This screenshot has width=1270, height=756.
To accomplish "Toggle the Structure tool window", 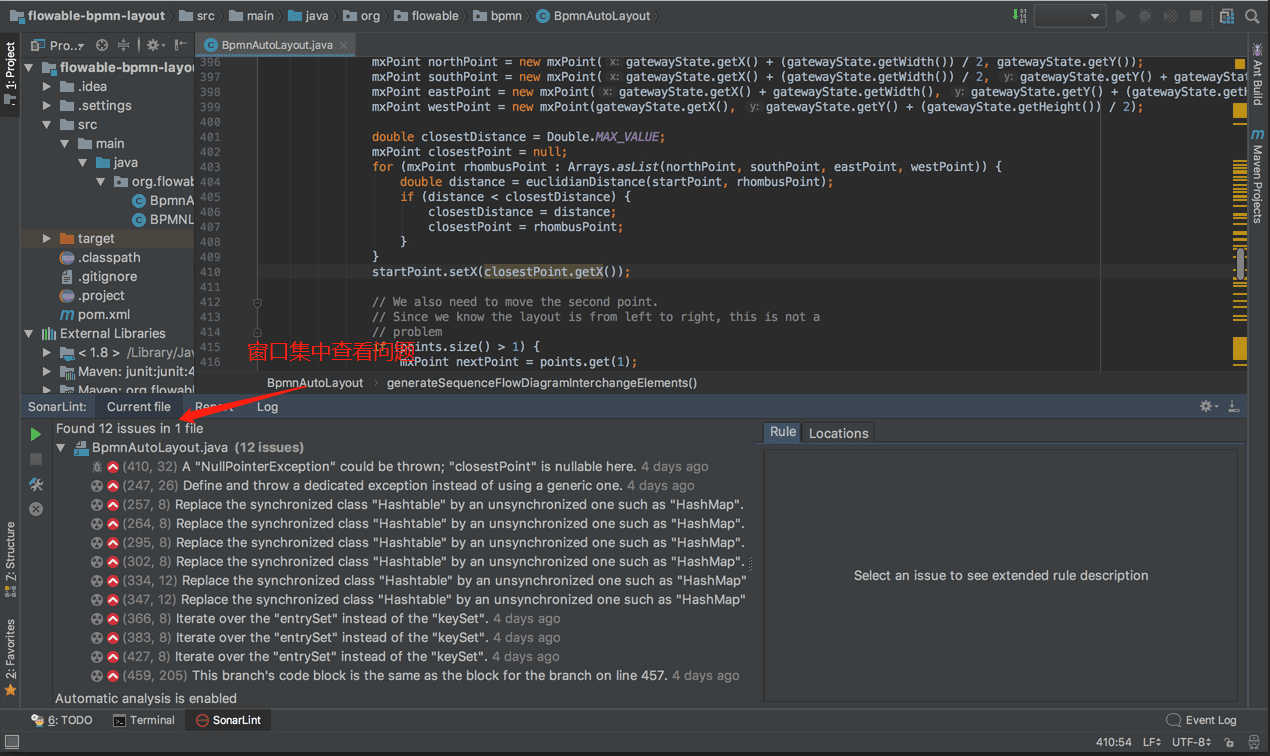I will [10, 558].
